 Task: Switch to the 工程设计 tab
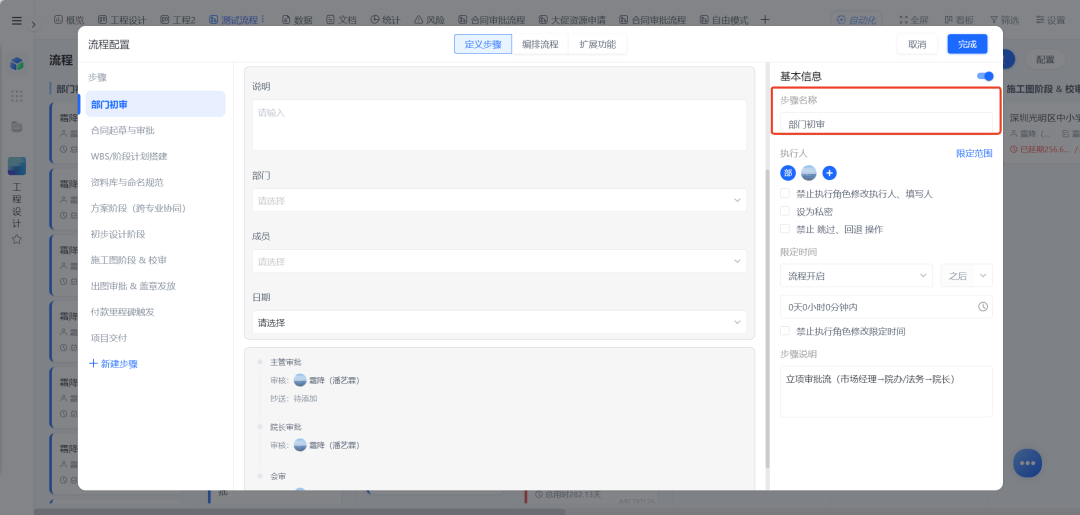[123, 20]
